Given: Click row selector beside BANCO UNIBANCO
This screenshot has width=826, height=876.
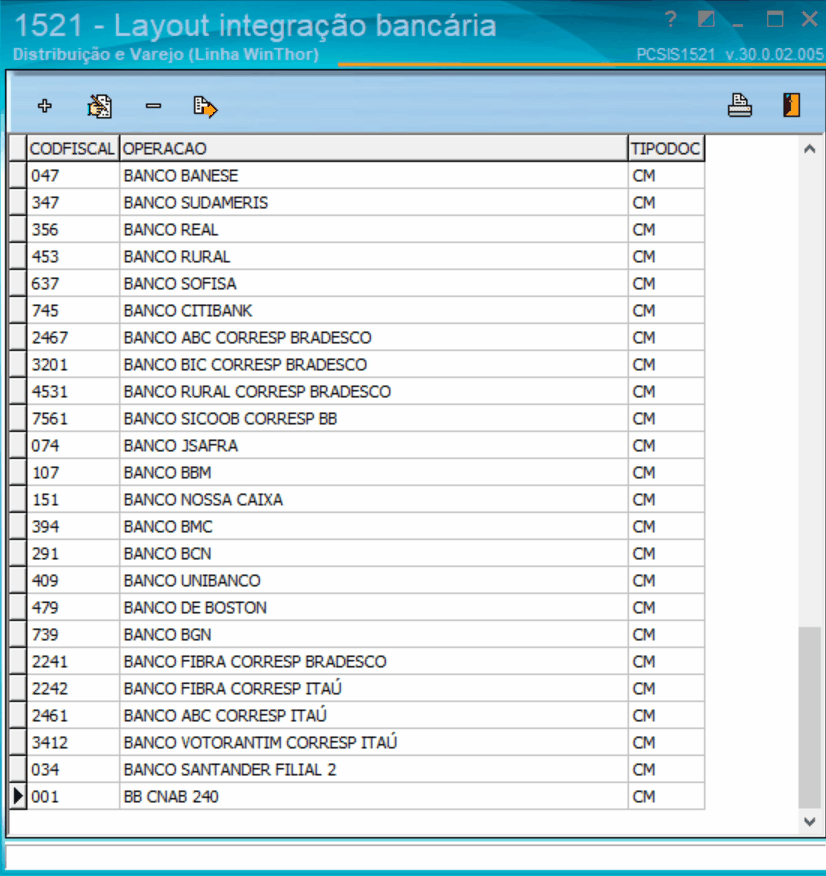Looking at the screenshot, I should point(18,580).
